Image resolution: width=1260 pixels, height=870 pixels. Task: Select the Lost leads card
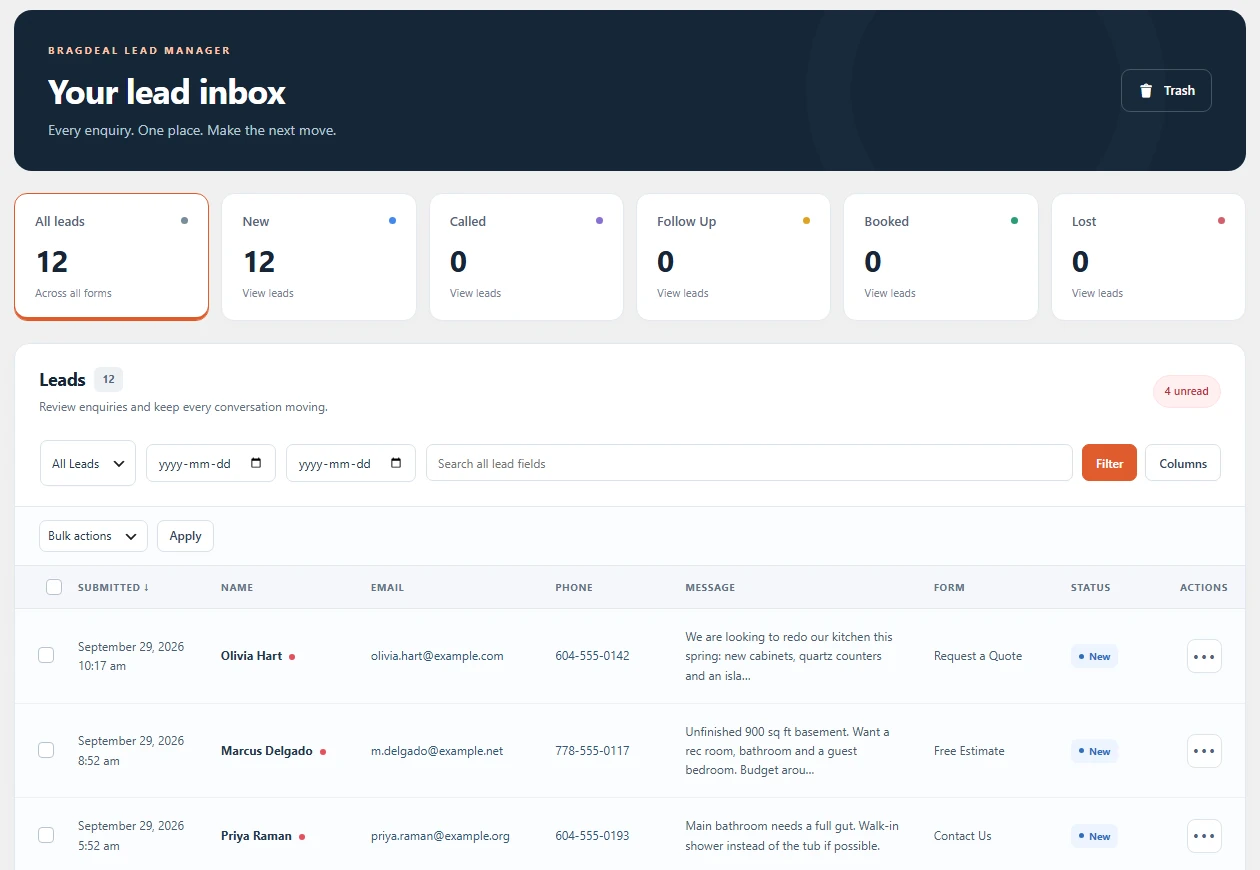click(x=1148, y=257)
